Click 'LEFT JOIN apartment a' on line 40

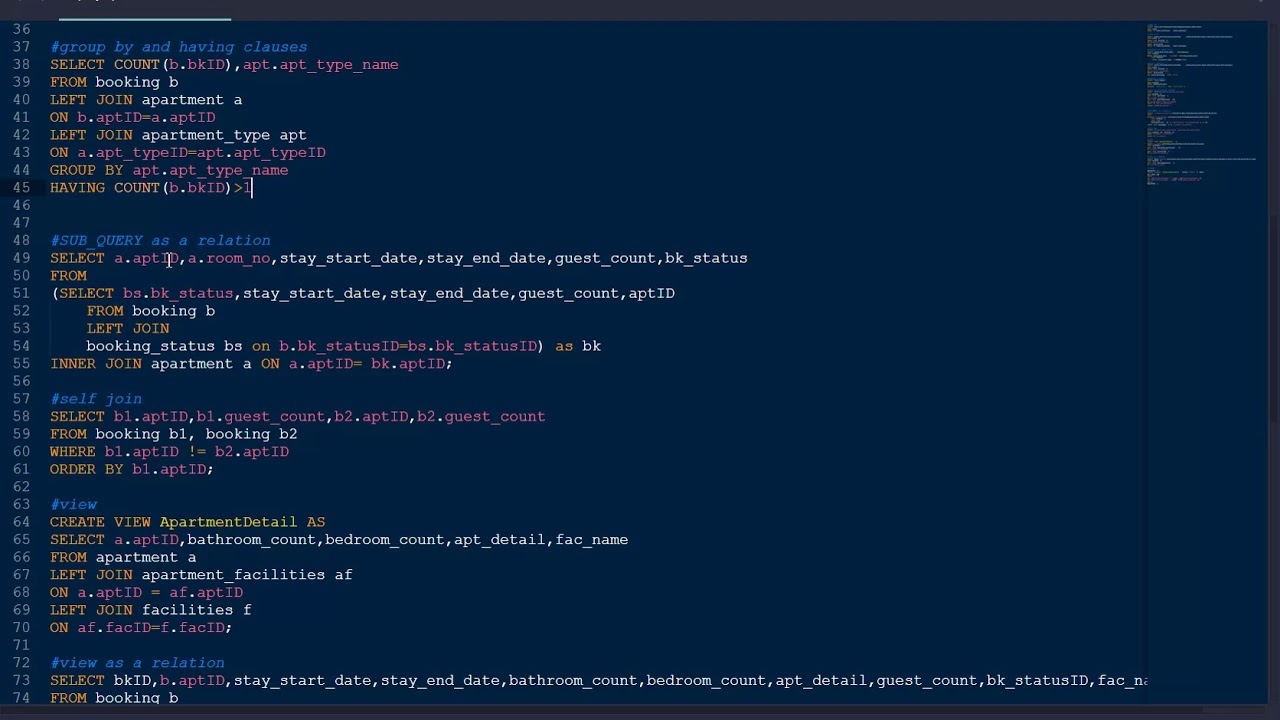click(146, 100)
